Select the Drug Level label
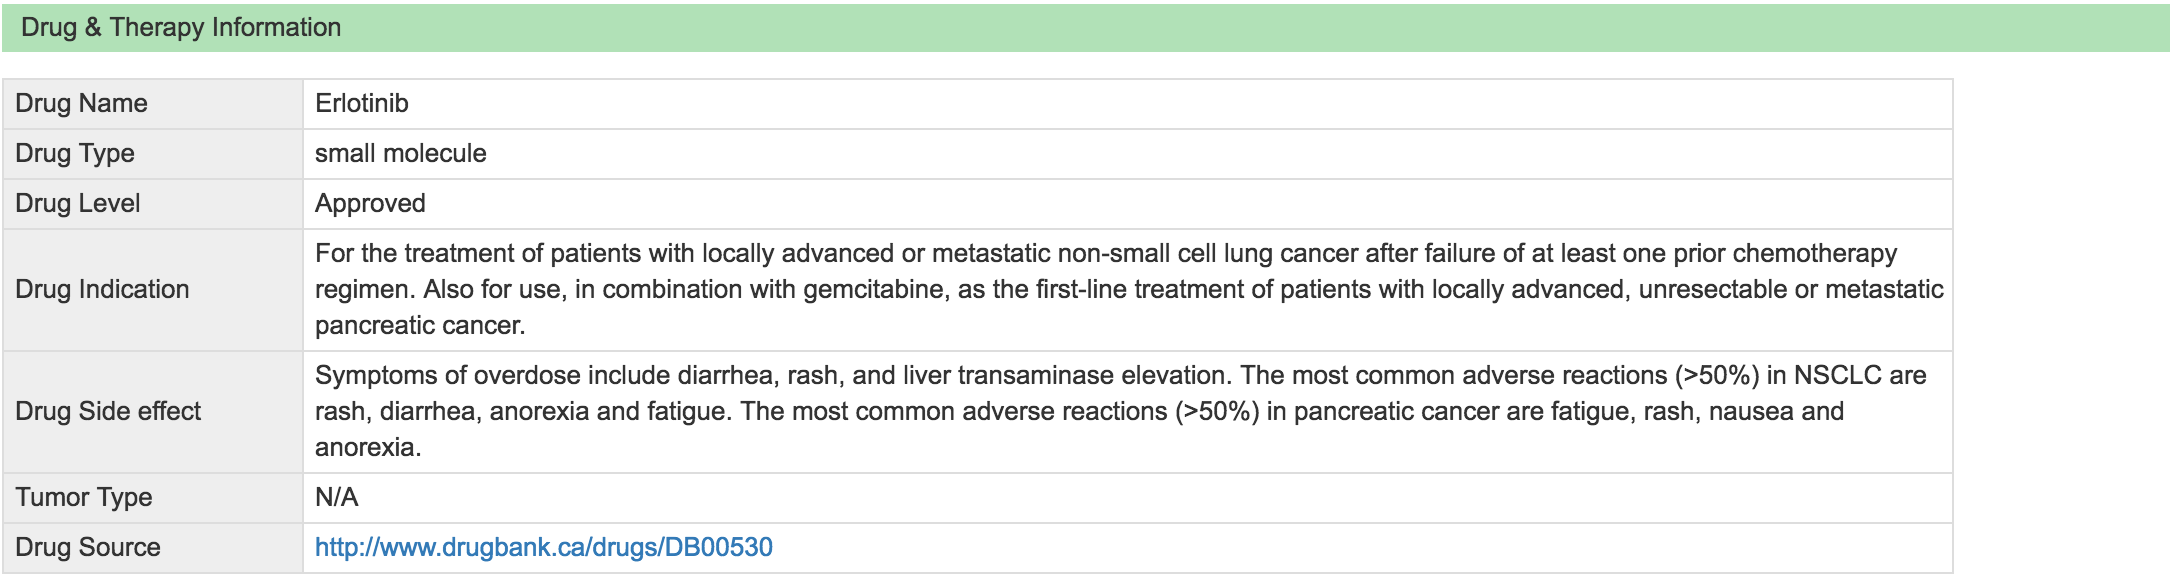The image size is (2174, 580). pos(78,203)
